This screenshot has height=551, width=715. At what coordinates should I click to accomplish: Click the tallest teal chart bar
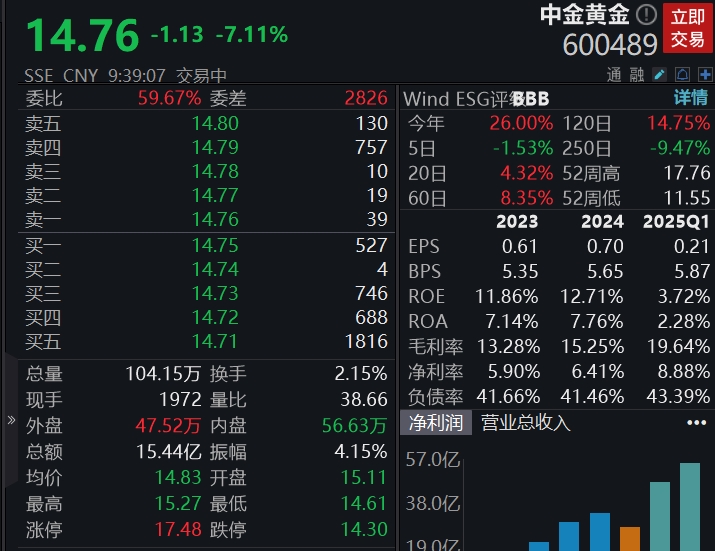[x=690, y=506]
